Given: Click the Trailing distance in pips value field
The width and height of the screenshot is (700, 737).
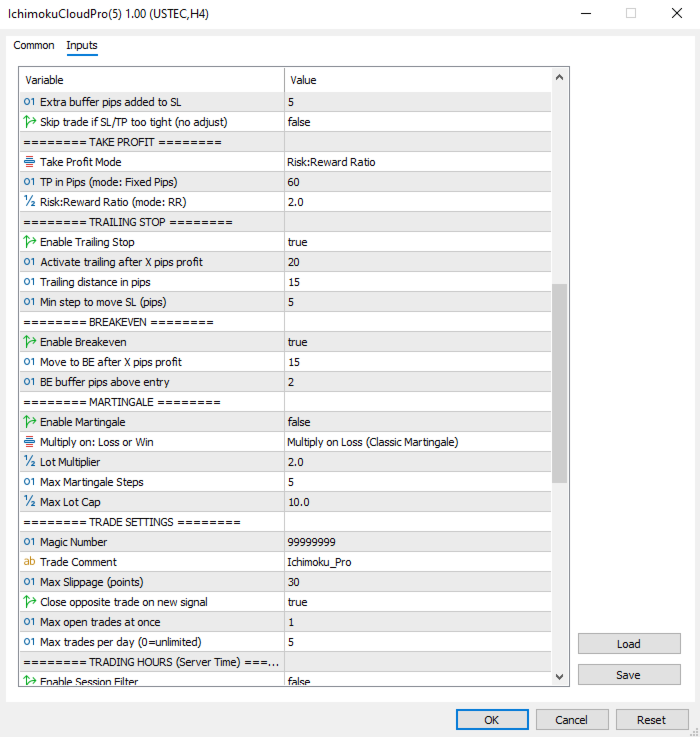Looking at the screenshot, I should pos(417,282).
